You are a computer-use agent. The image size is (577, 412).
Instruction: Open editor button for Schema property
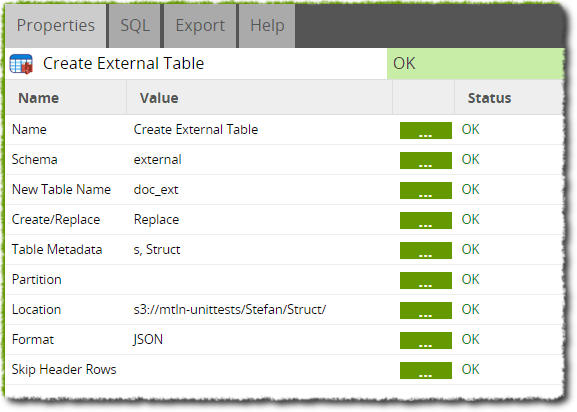pos(426,160)
